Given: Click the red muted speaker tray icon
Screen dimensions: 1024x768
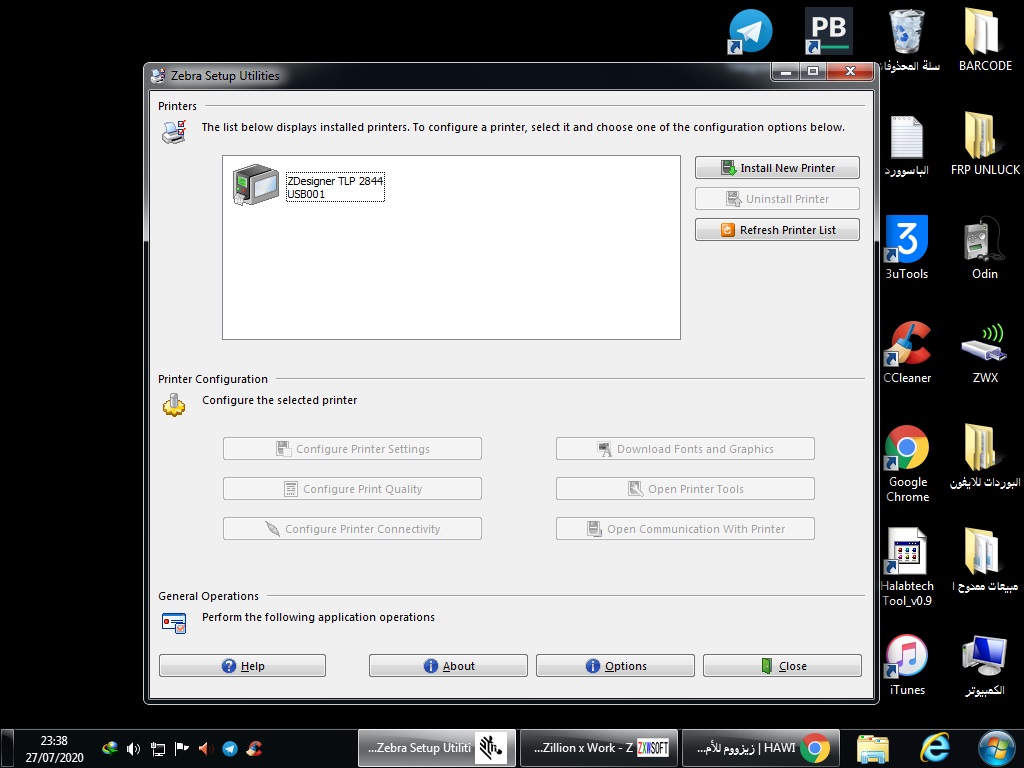Looking at the screenshot, I should (x=206, y=749).
